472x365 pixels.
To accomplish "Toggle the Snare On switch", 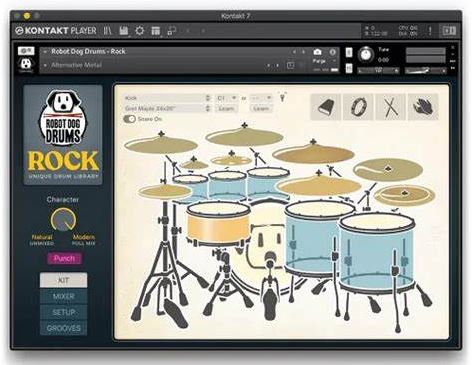I will pyautogui.click(x=129, y=119).
